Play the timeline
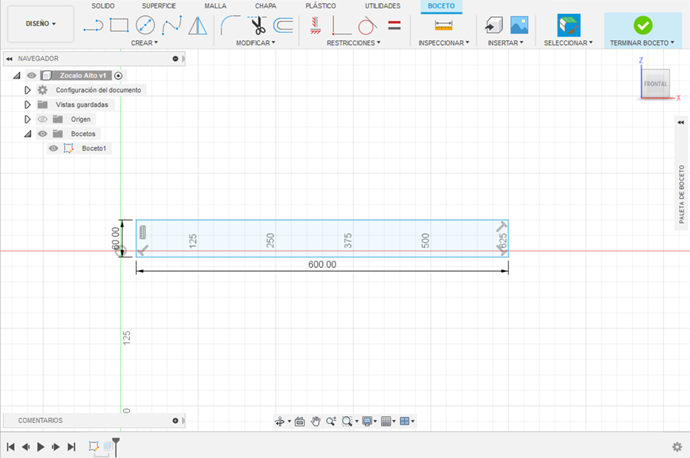The width and height of the screenshot is (690, 458). (x=40, y=447)
